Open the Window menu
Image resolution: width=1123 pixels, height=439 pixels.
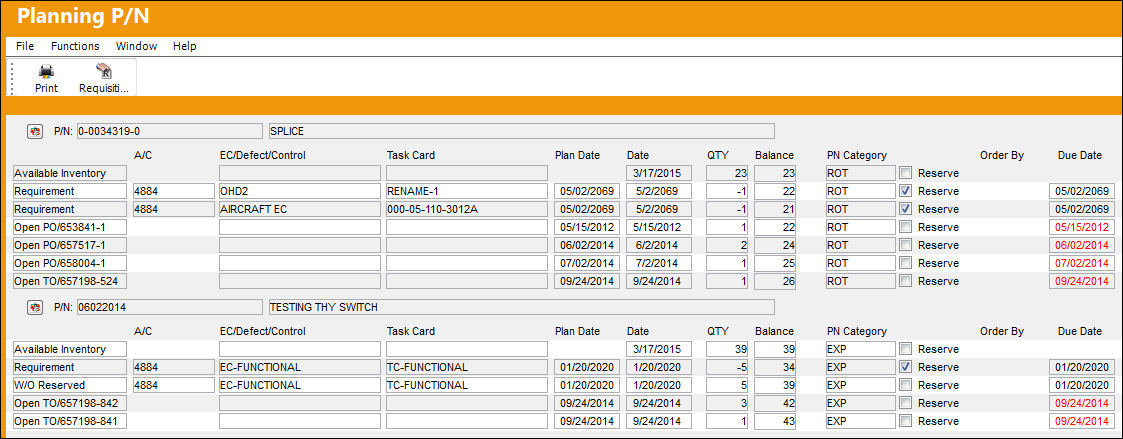pos(136,46)
